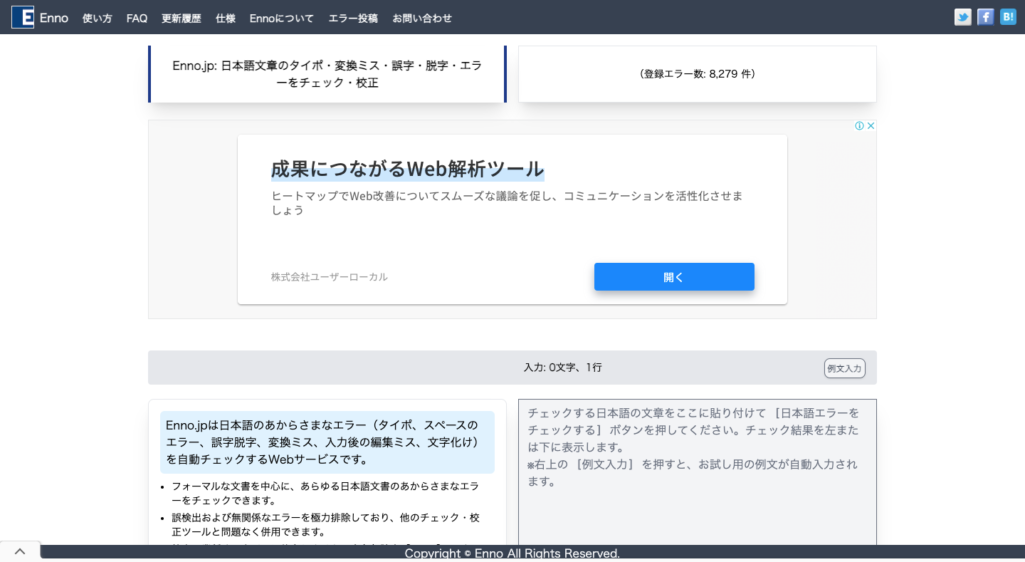Click the ad info icon
Viewport: 1025px width, 562px height.
(859, 126)
